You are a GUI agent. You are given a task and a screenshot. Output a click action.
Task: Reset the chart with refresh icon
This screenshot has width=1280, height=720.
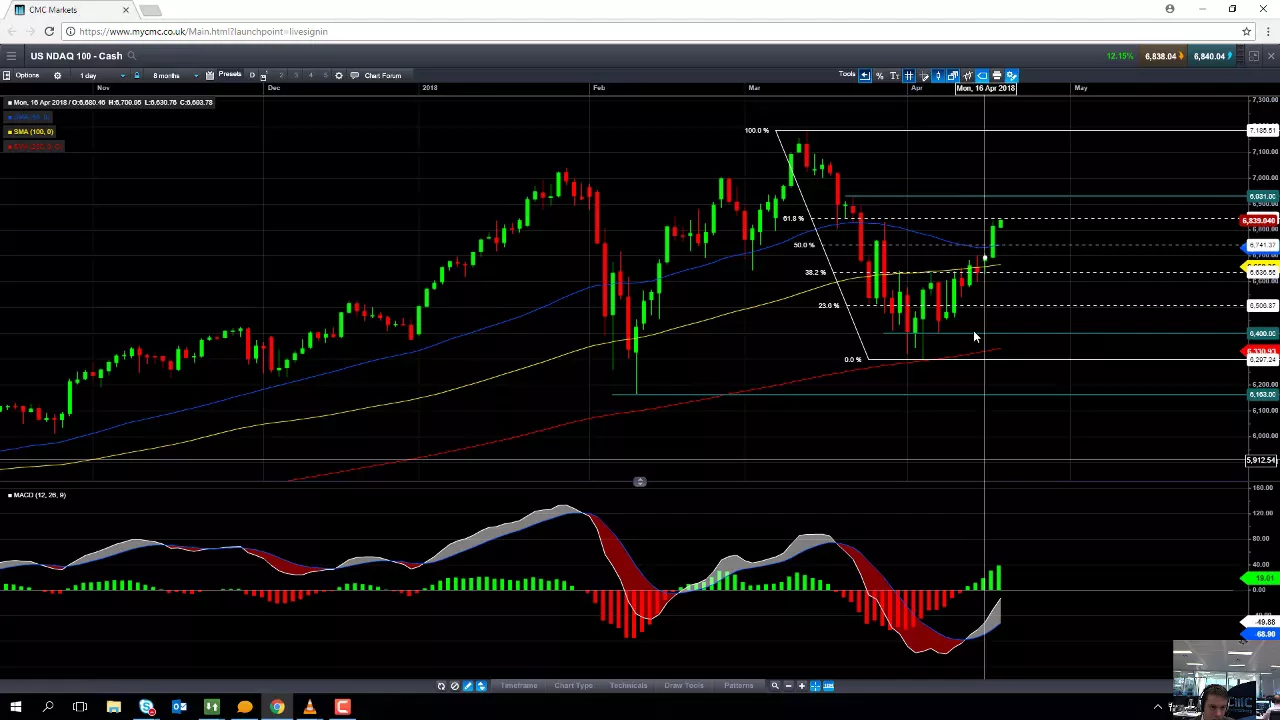pyautogui.click(x=441, y=686)
